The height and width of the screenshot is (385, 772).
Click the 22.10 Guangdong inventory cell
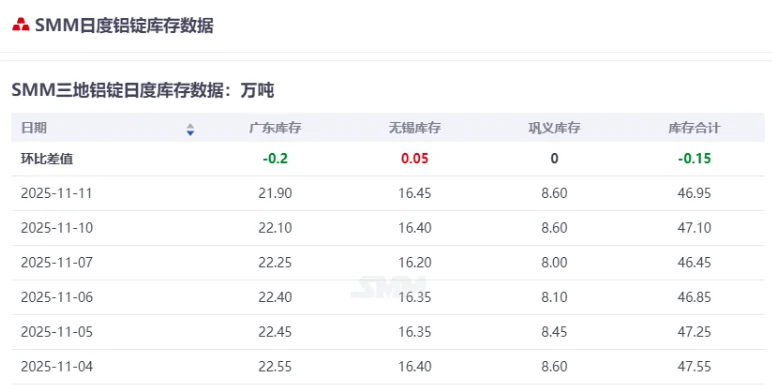[x=275, y=228]
